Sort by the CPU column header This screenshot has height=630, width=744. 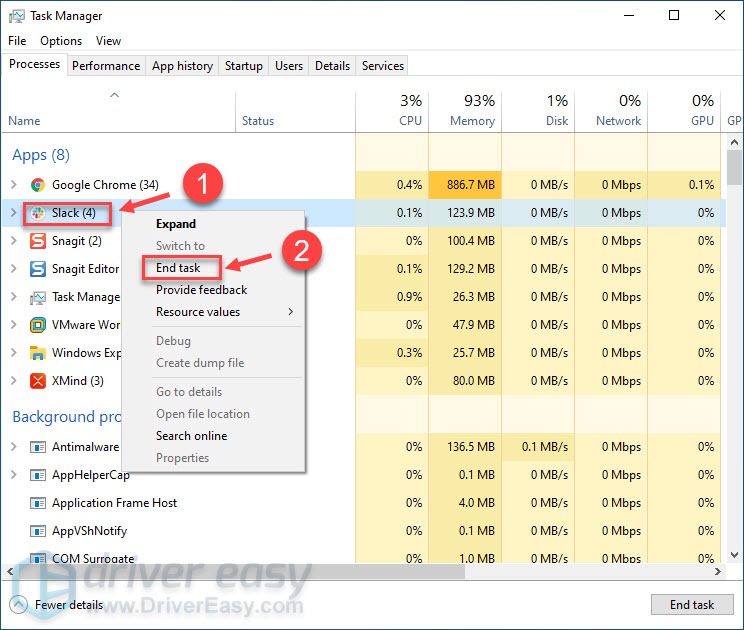click(392, 111)
